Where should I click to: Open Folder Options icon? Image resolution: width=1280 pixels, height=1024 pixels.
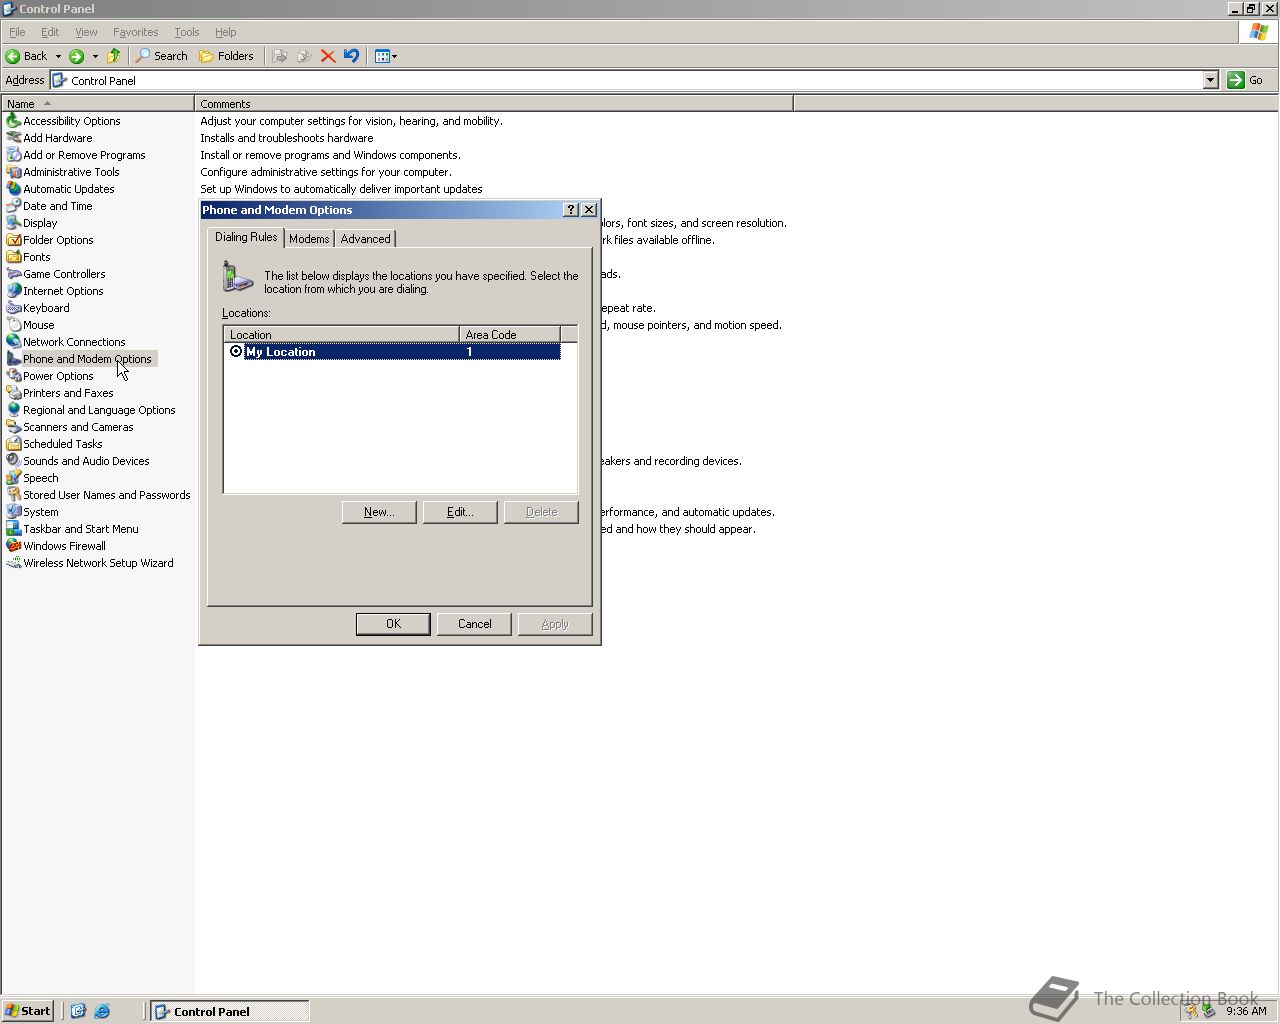pyautogui.click(x=13, y=240)
